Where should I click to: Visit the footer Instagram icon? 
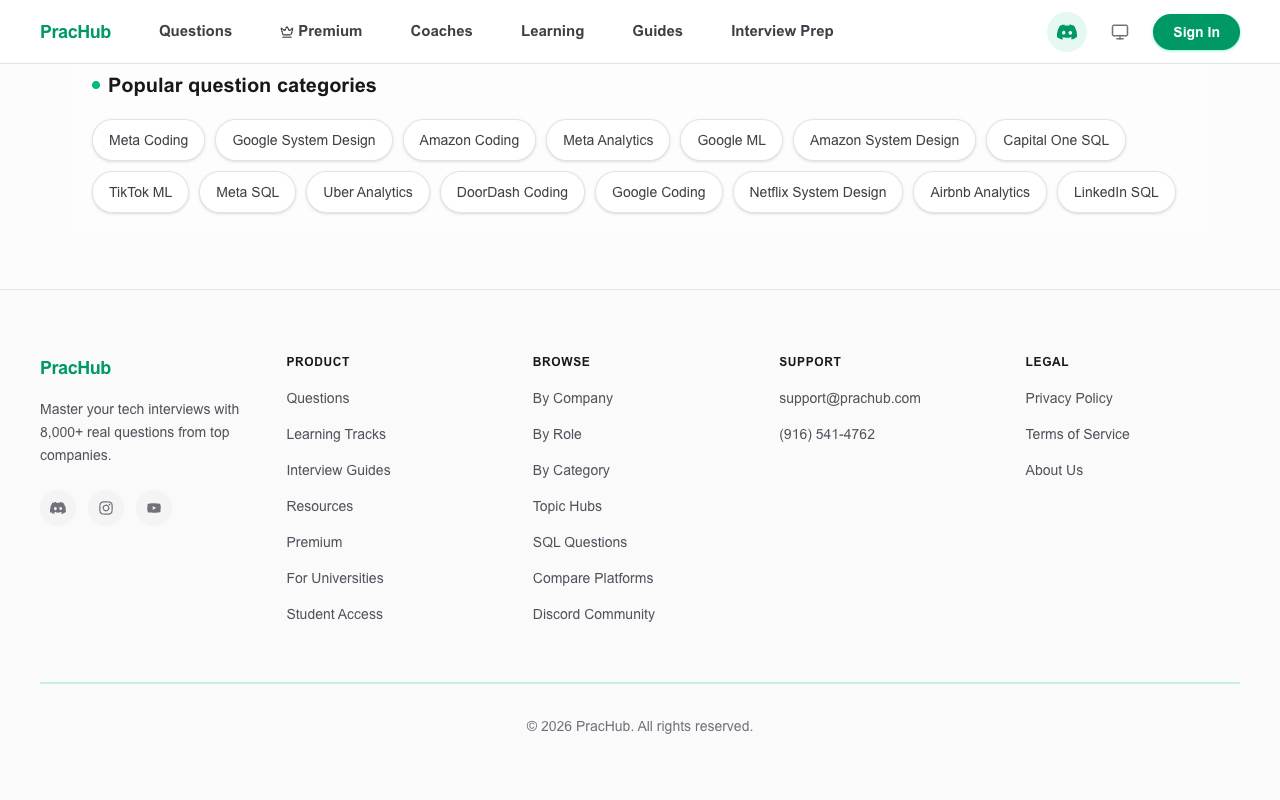pyautogui.click(x=106, y=508)
